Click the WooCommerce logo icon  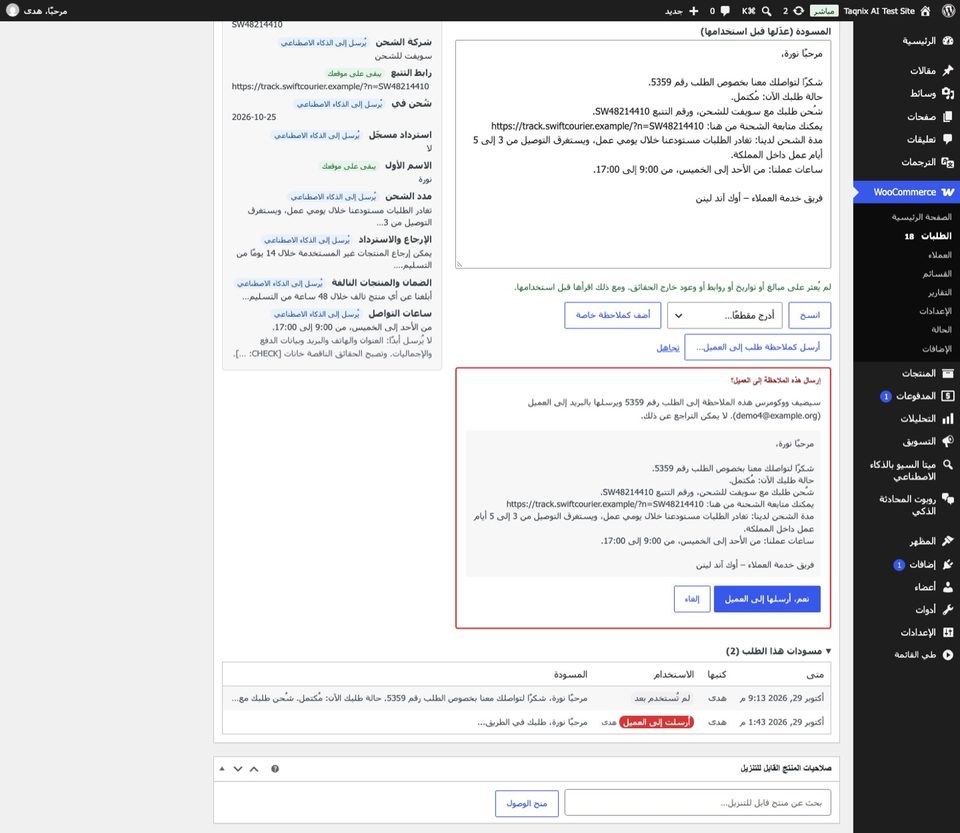(x=948, y=192)
